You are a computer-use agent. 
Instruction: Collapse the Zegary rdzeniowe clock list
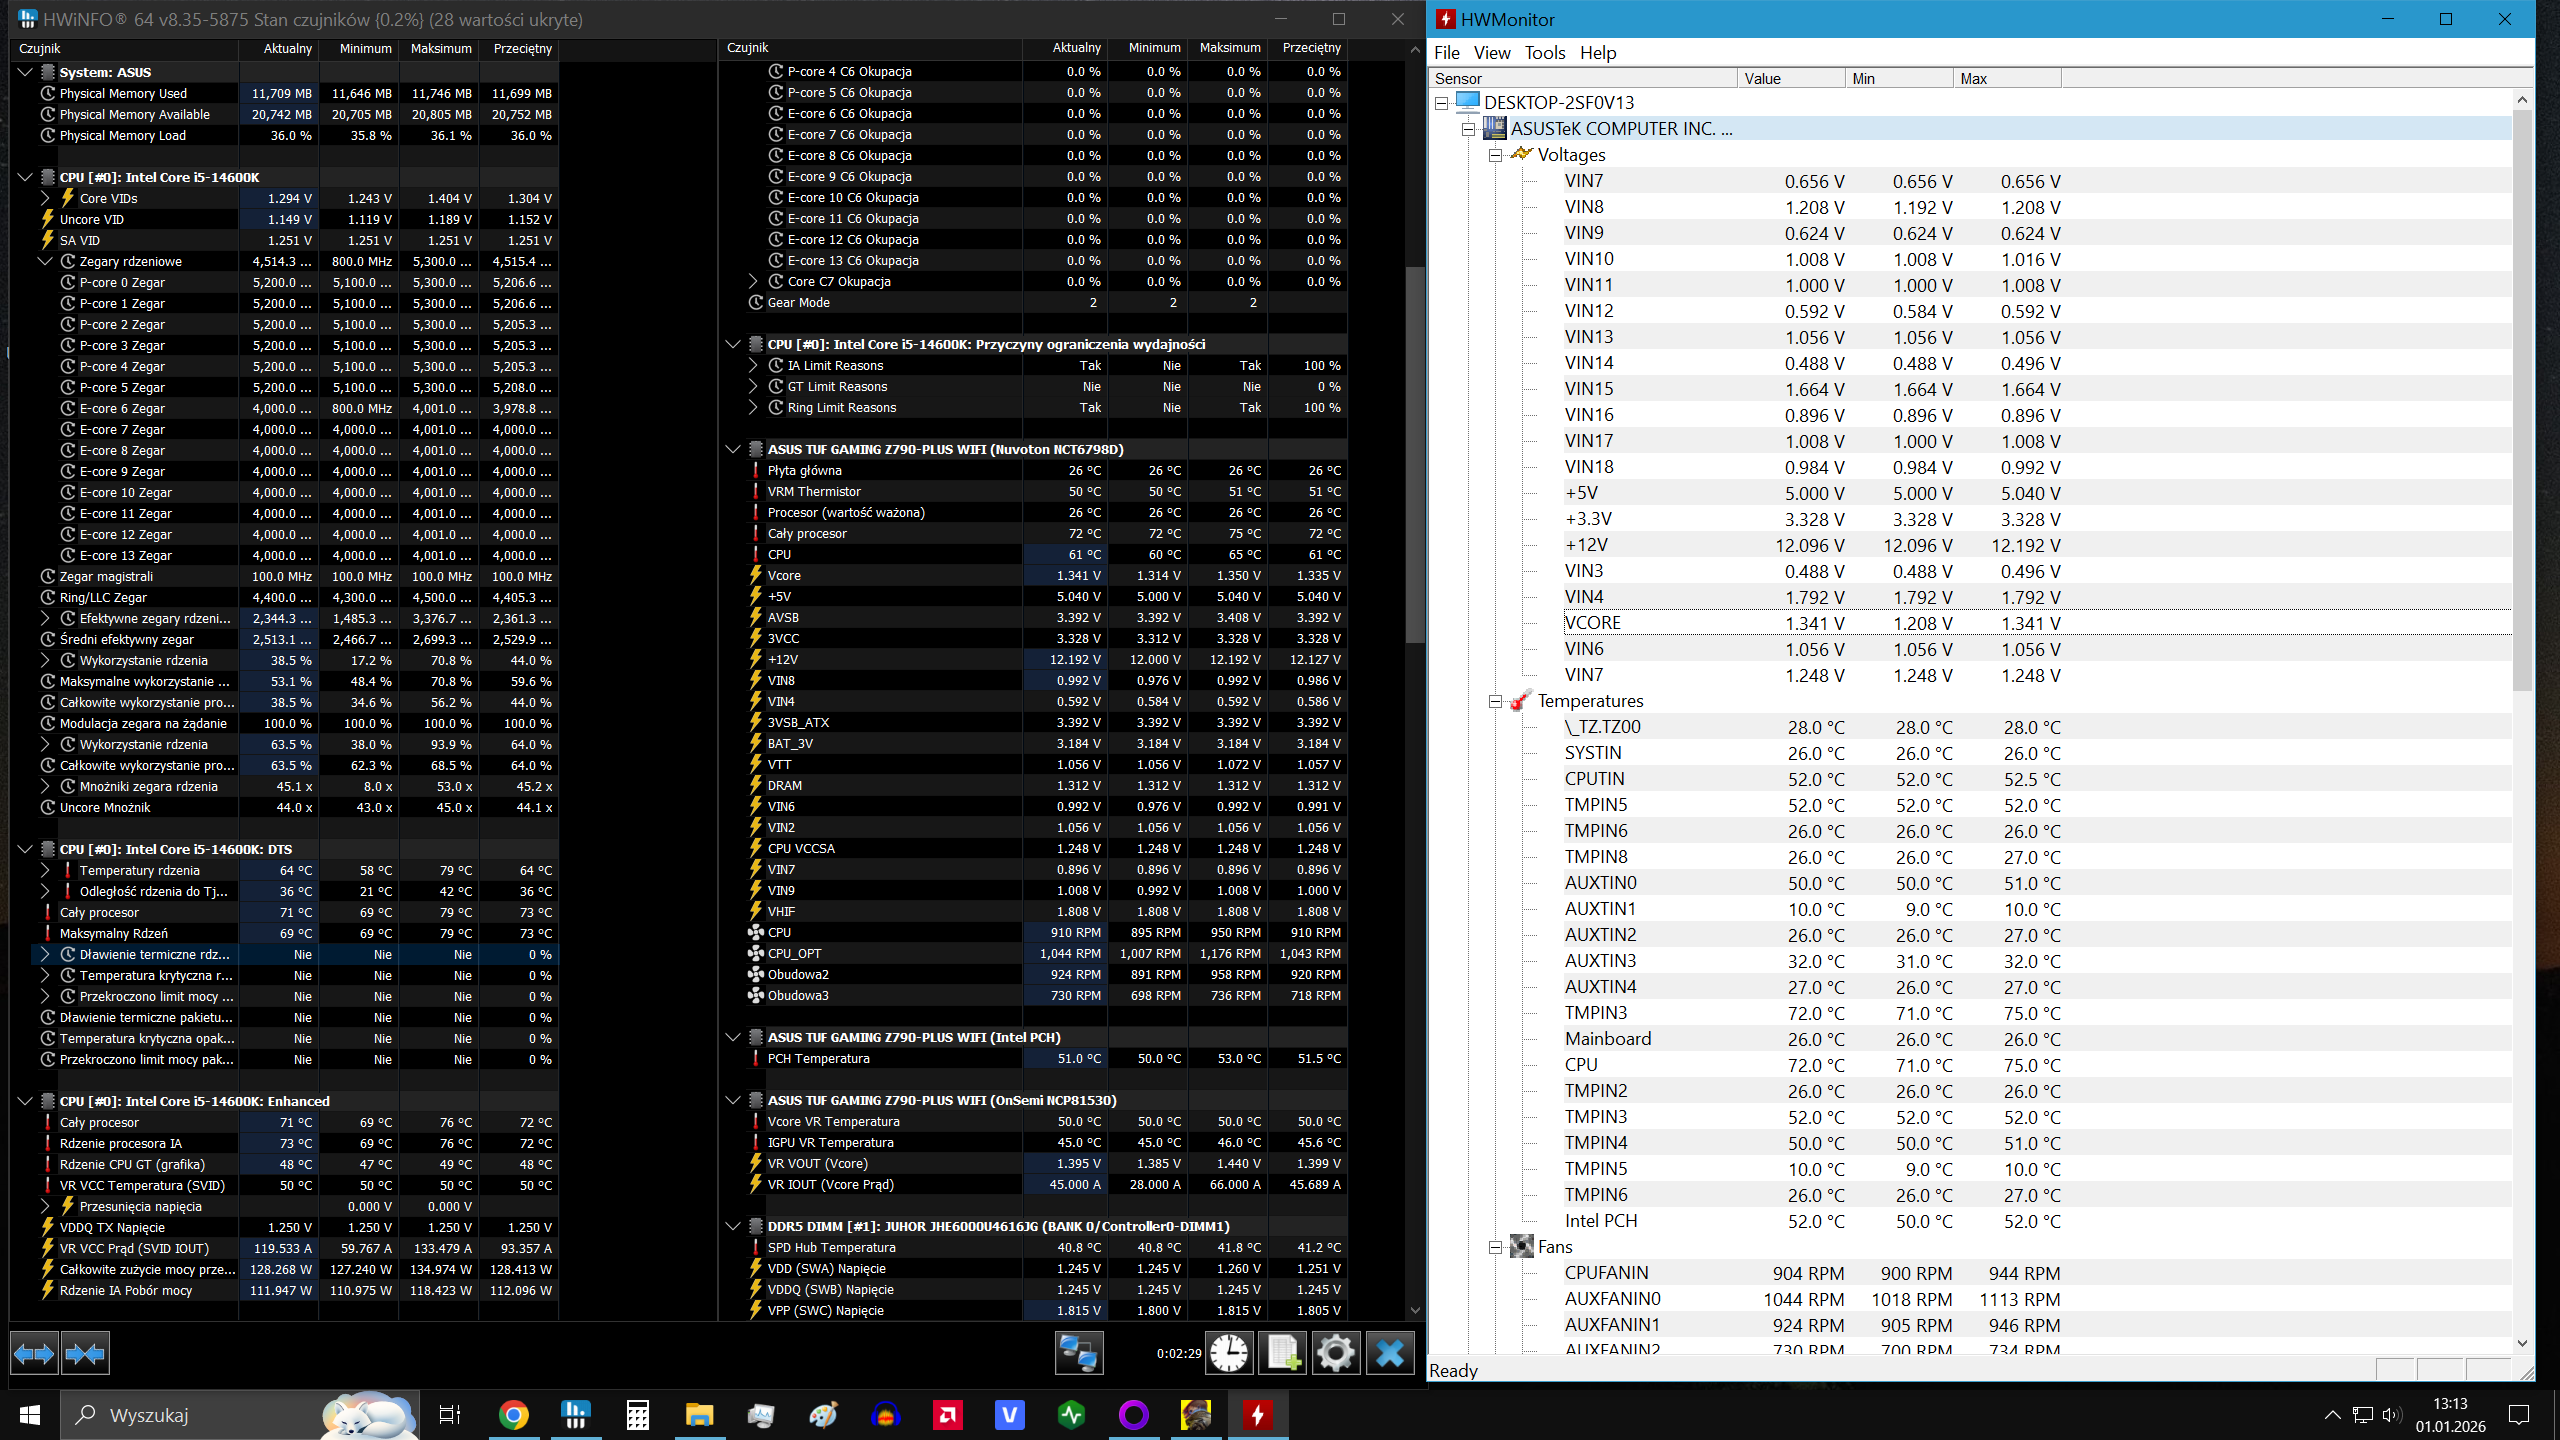pos(45,261)
